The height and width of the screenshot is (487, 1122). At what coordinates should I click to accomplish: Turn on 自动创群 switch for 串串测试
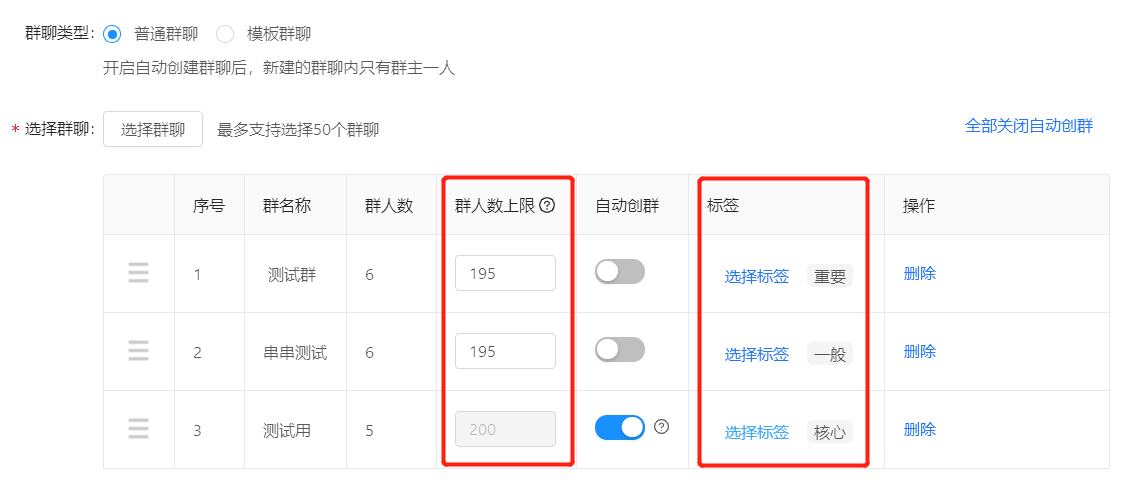tap(620, 350)
